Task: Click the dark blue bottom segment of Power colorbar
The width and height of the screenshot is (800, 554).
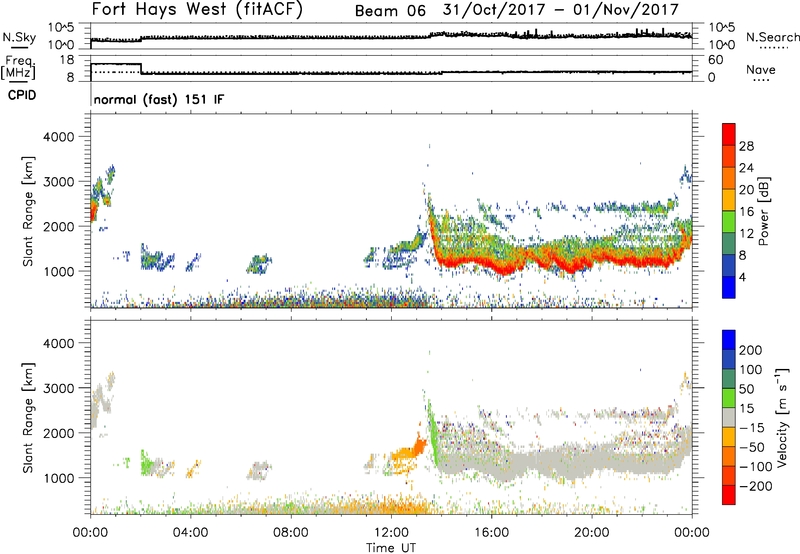Action: [729, 287]
